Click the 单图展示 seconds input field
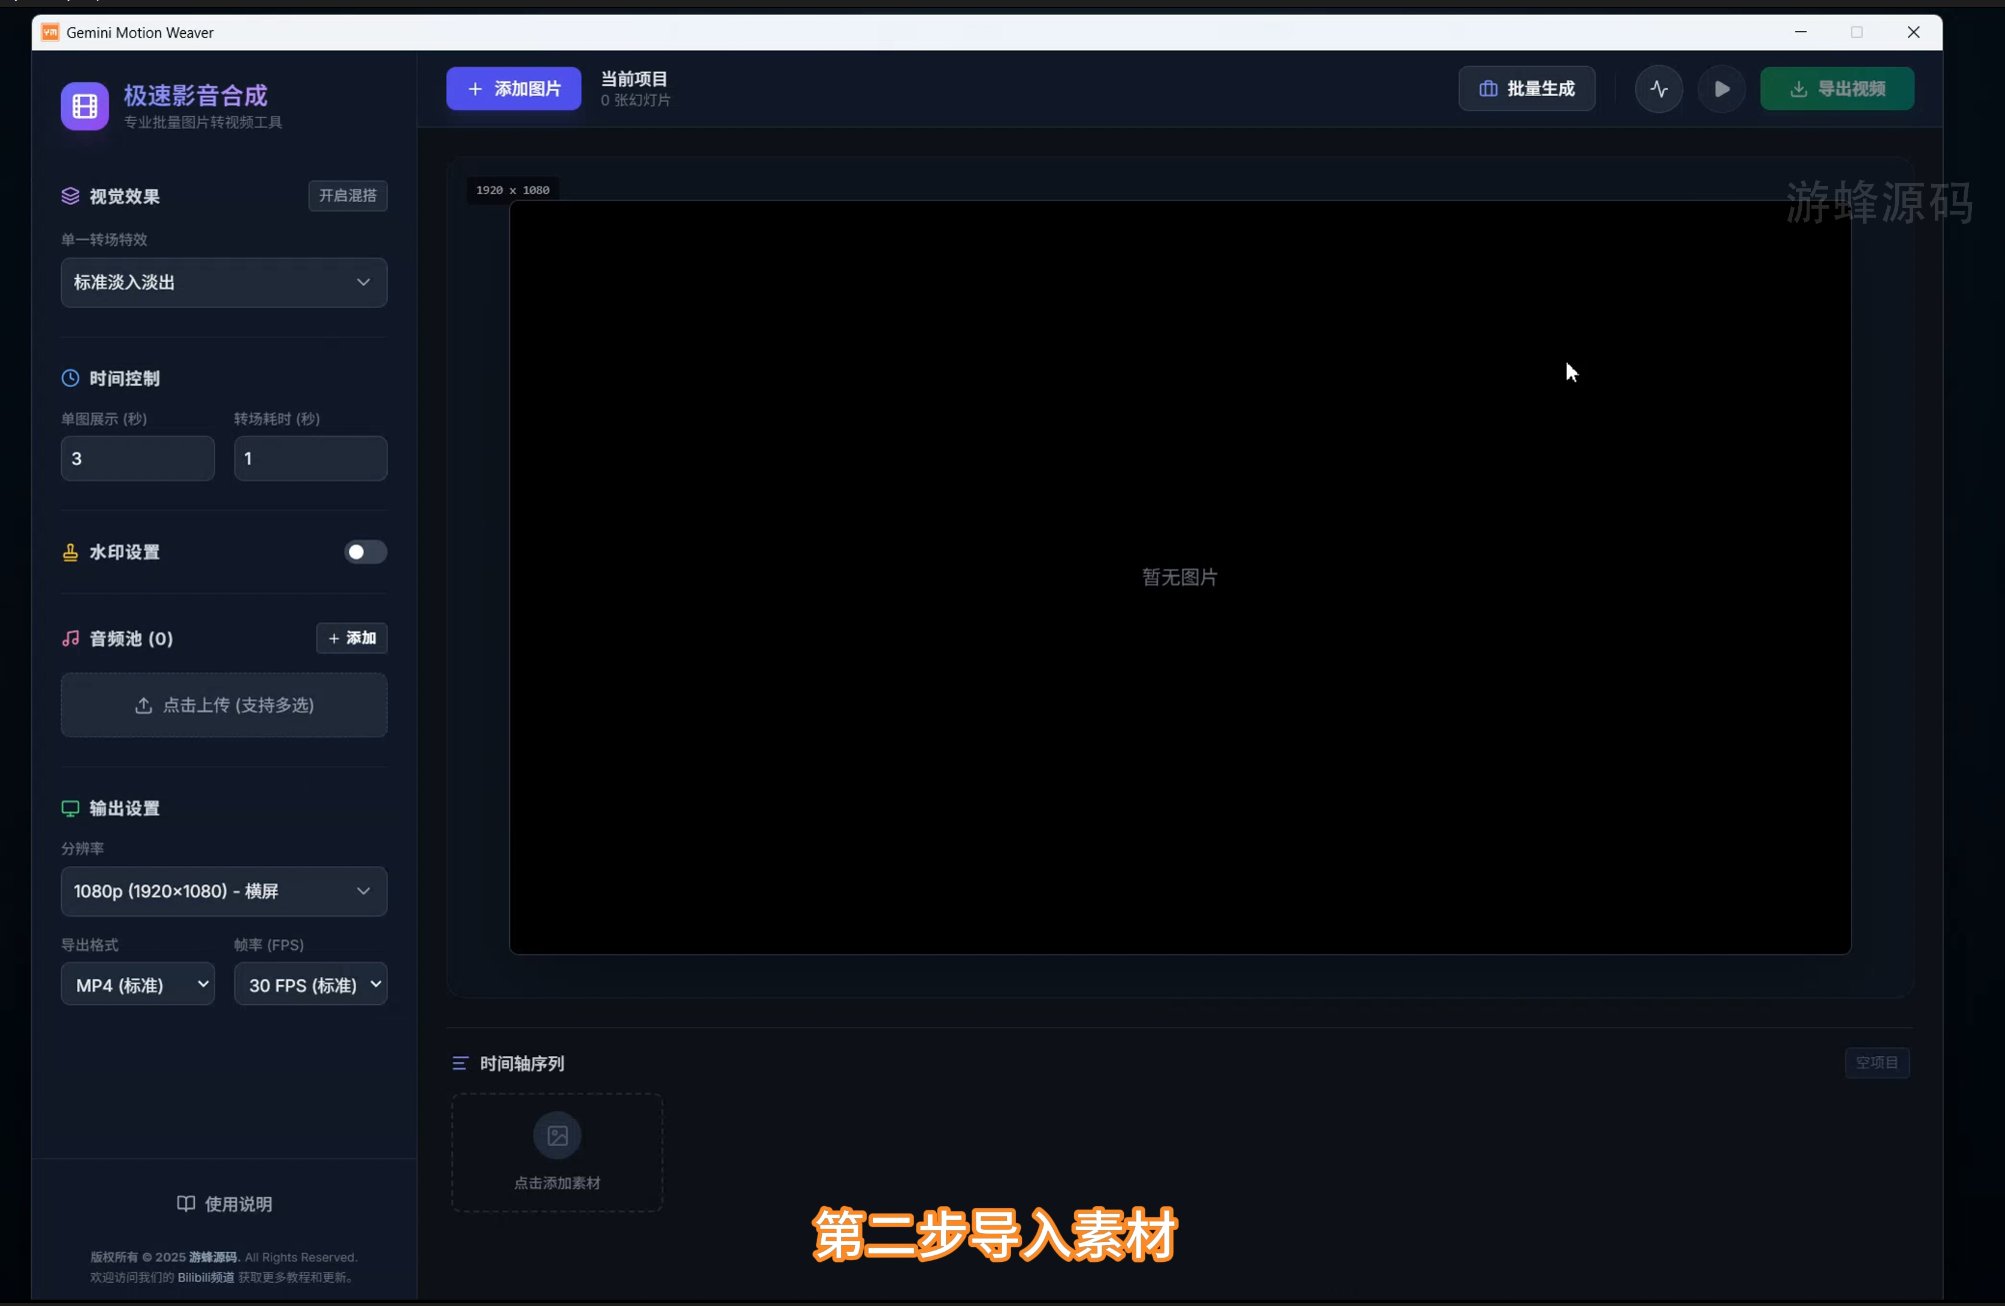 138,458
